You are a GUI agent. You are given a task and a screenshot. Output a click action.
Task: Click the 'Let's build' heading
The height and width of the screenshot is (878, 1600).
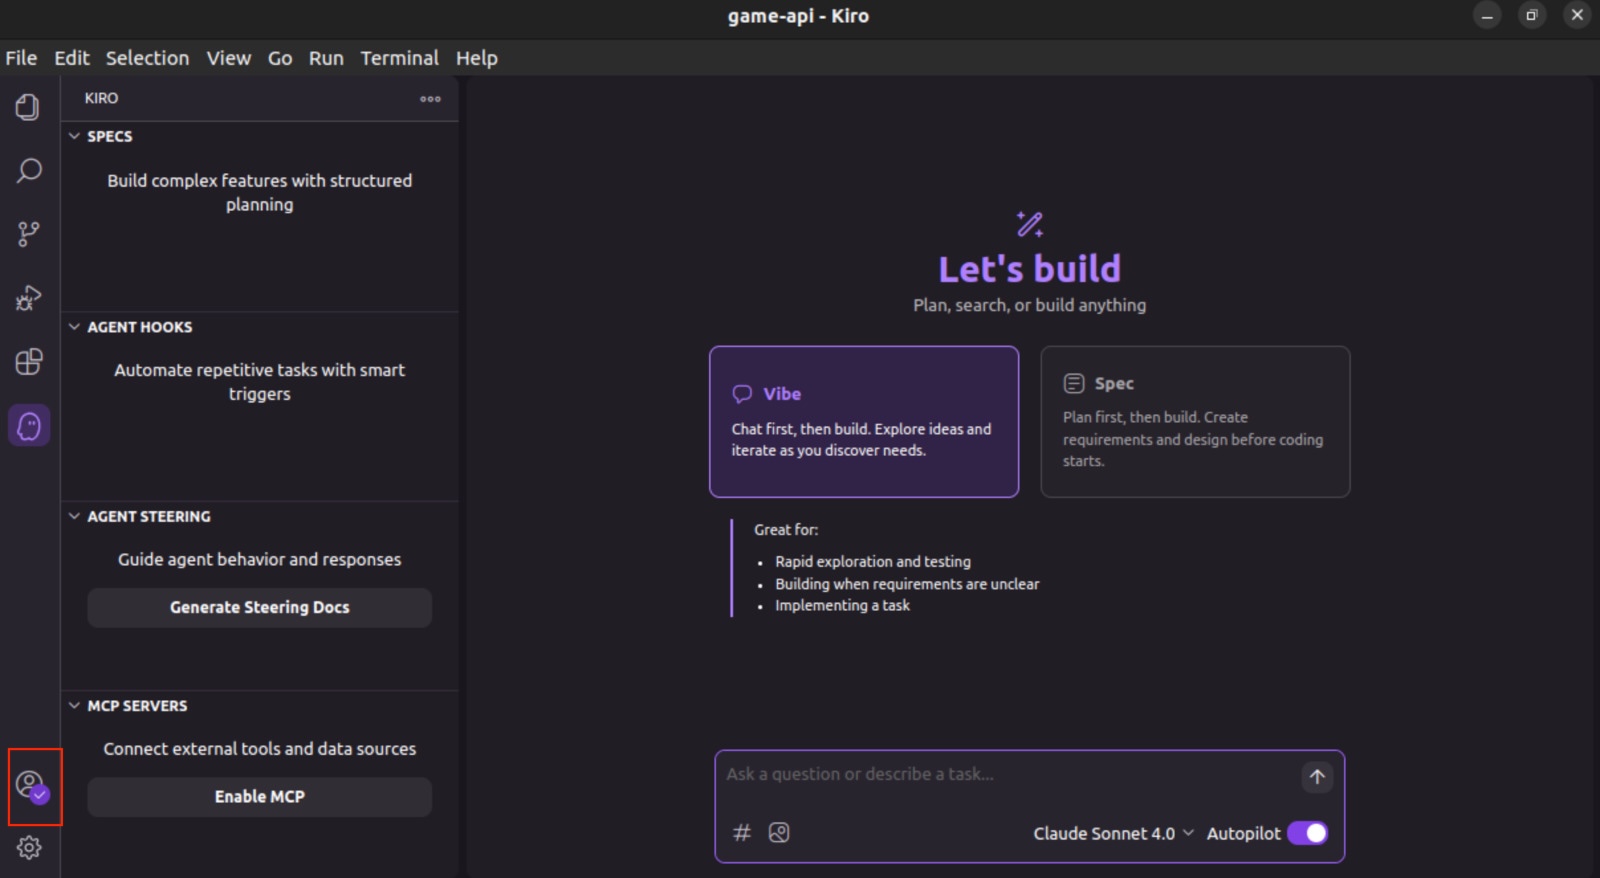[x=1030, y=269]
